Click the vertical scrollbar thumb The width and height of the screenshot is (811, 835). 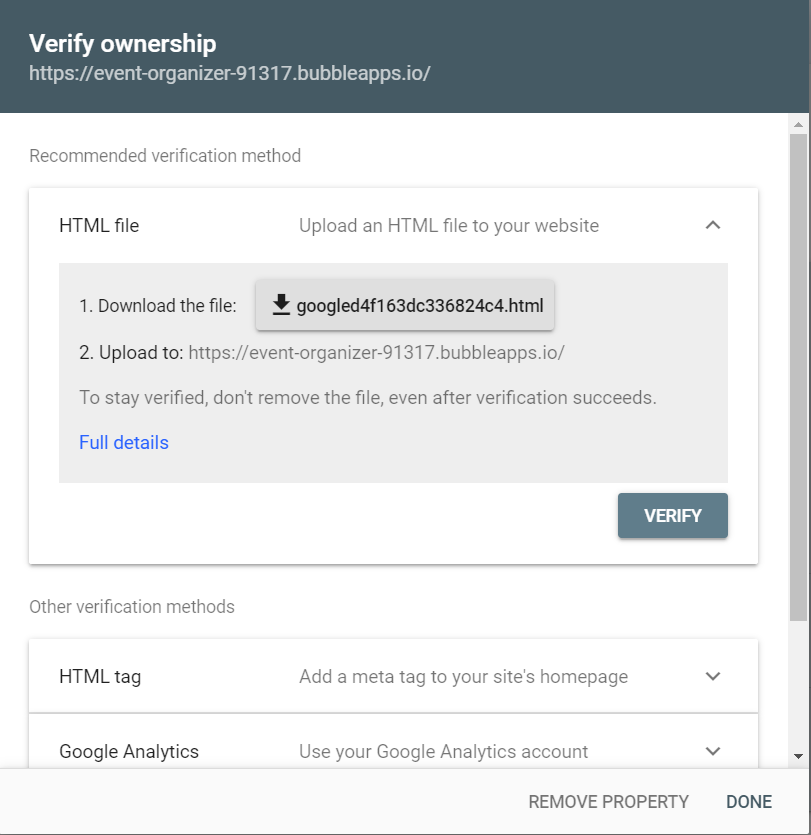click(798, 377)
